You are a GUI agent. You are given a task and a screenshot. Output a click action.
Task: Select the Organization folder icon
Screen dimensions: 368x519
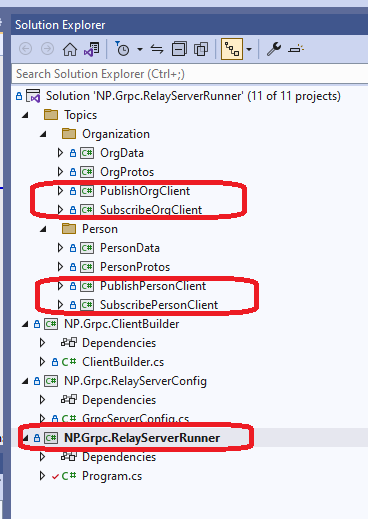[69, 134]
